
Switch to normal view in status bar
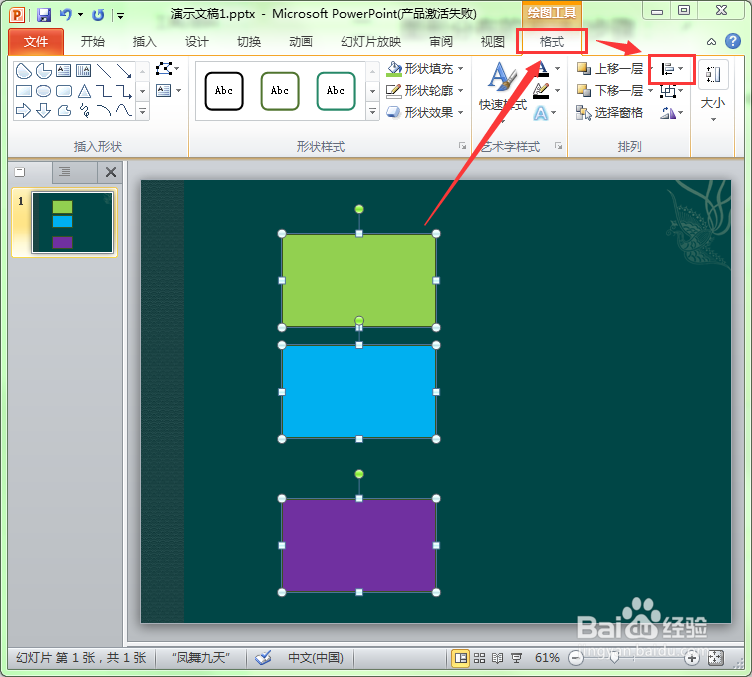461,658
